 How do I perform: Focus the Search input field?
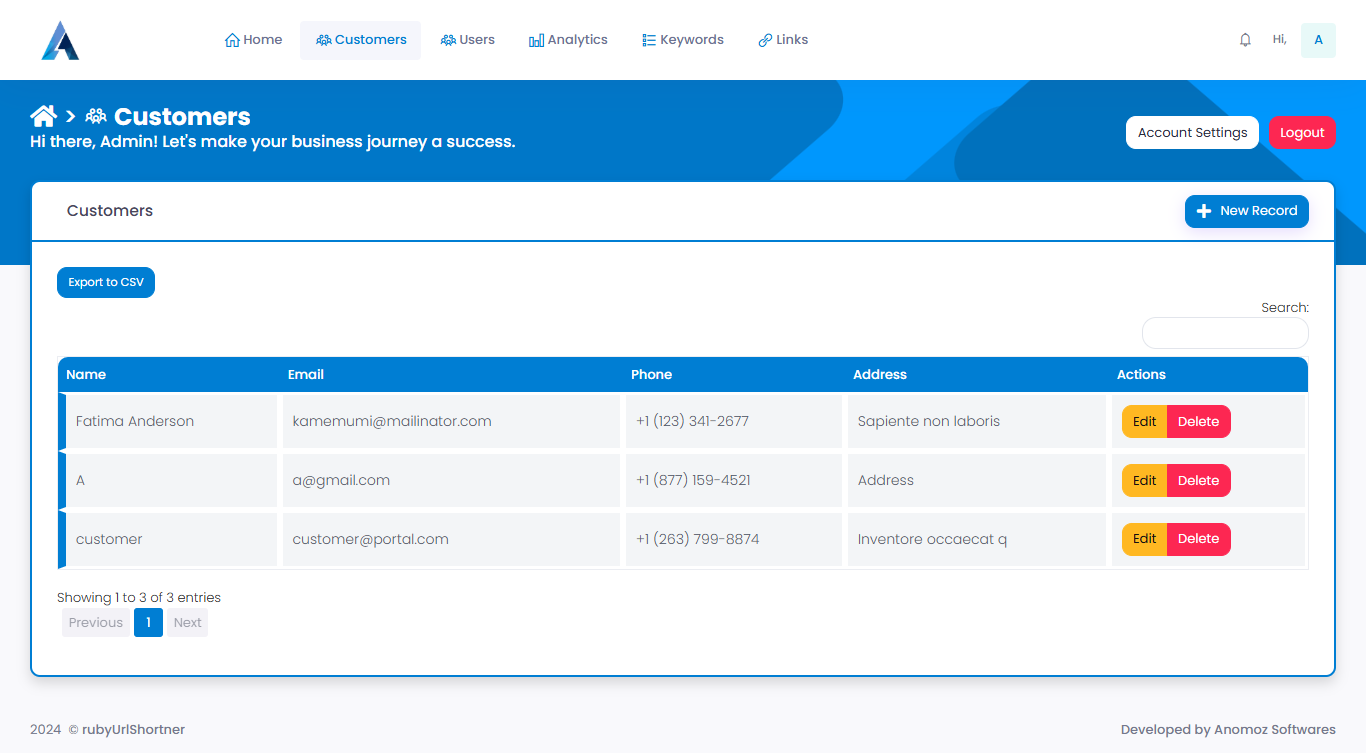pos(1225,333)
